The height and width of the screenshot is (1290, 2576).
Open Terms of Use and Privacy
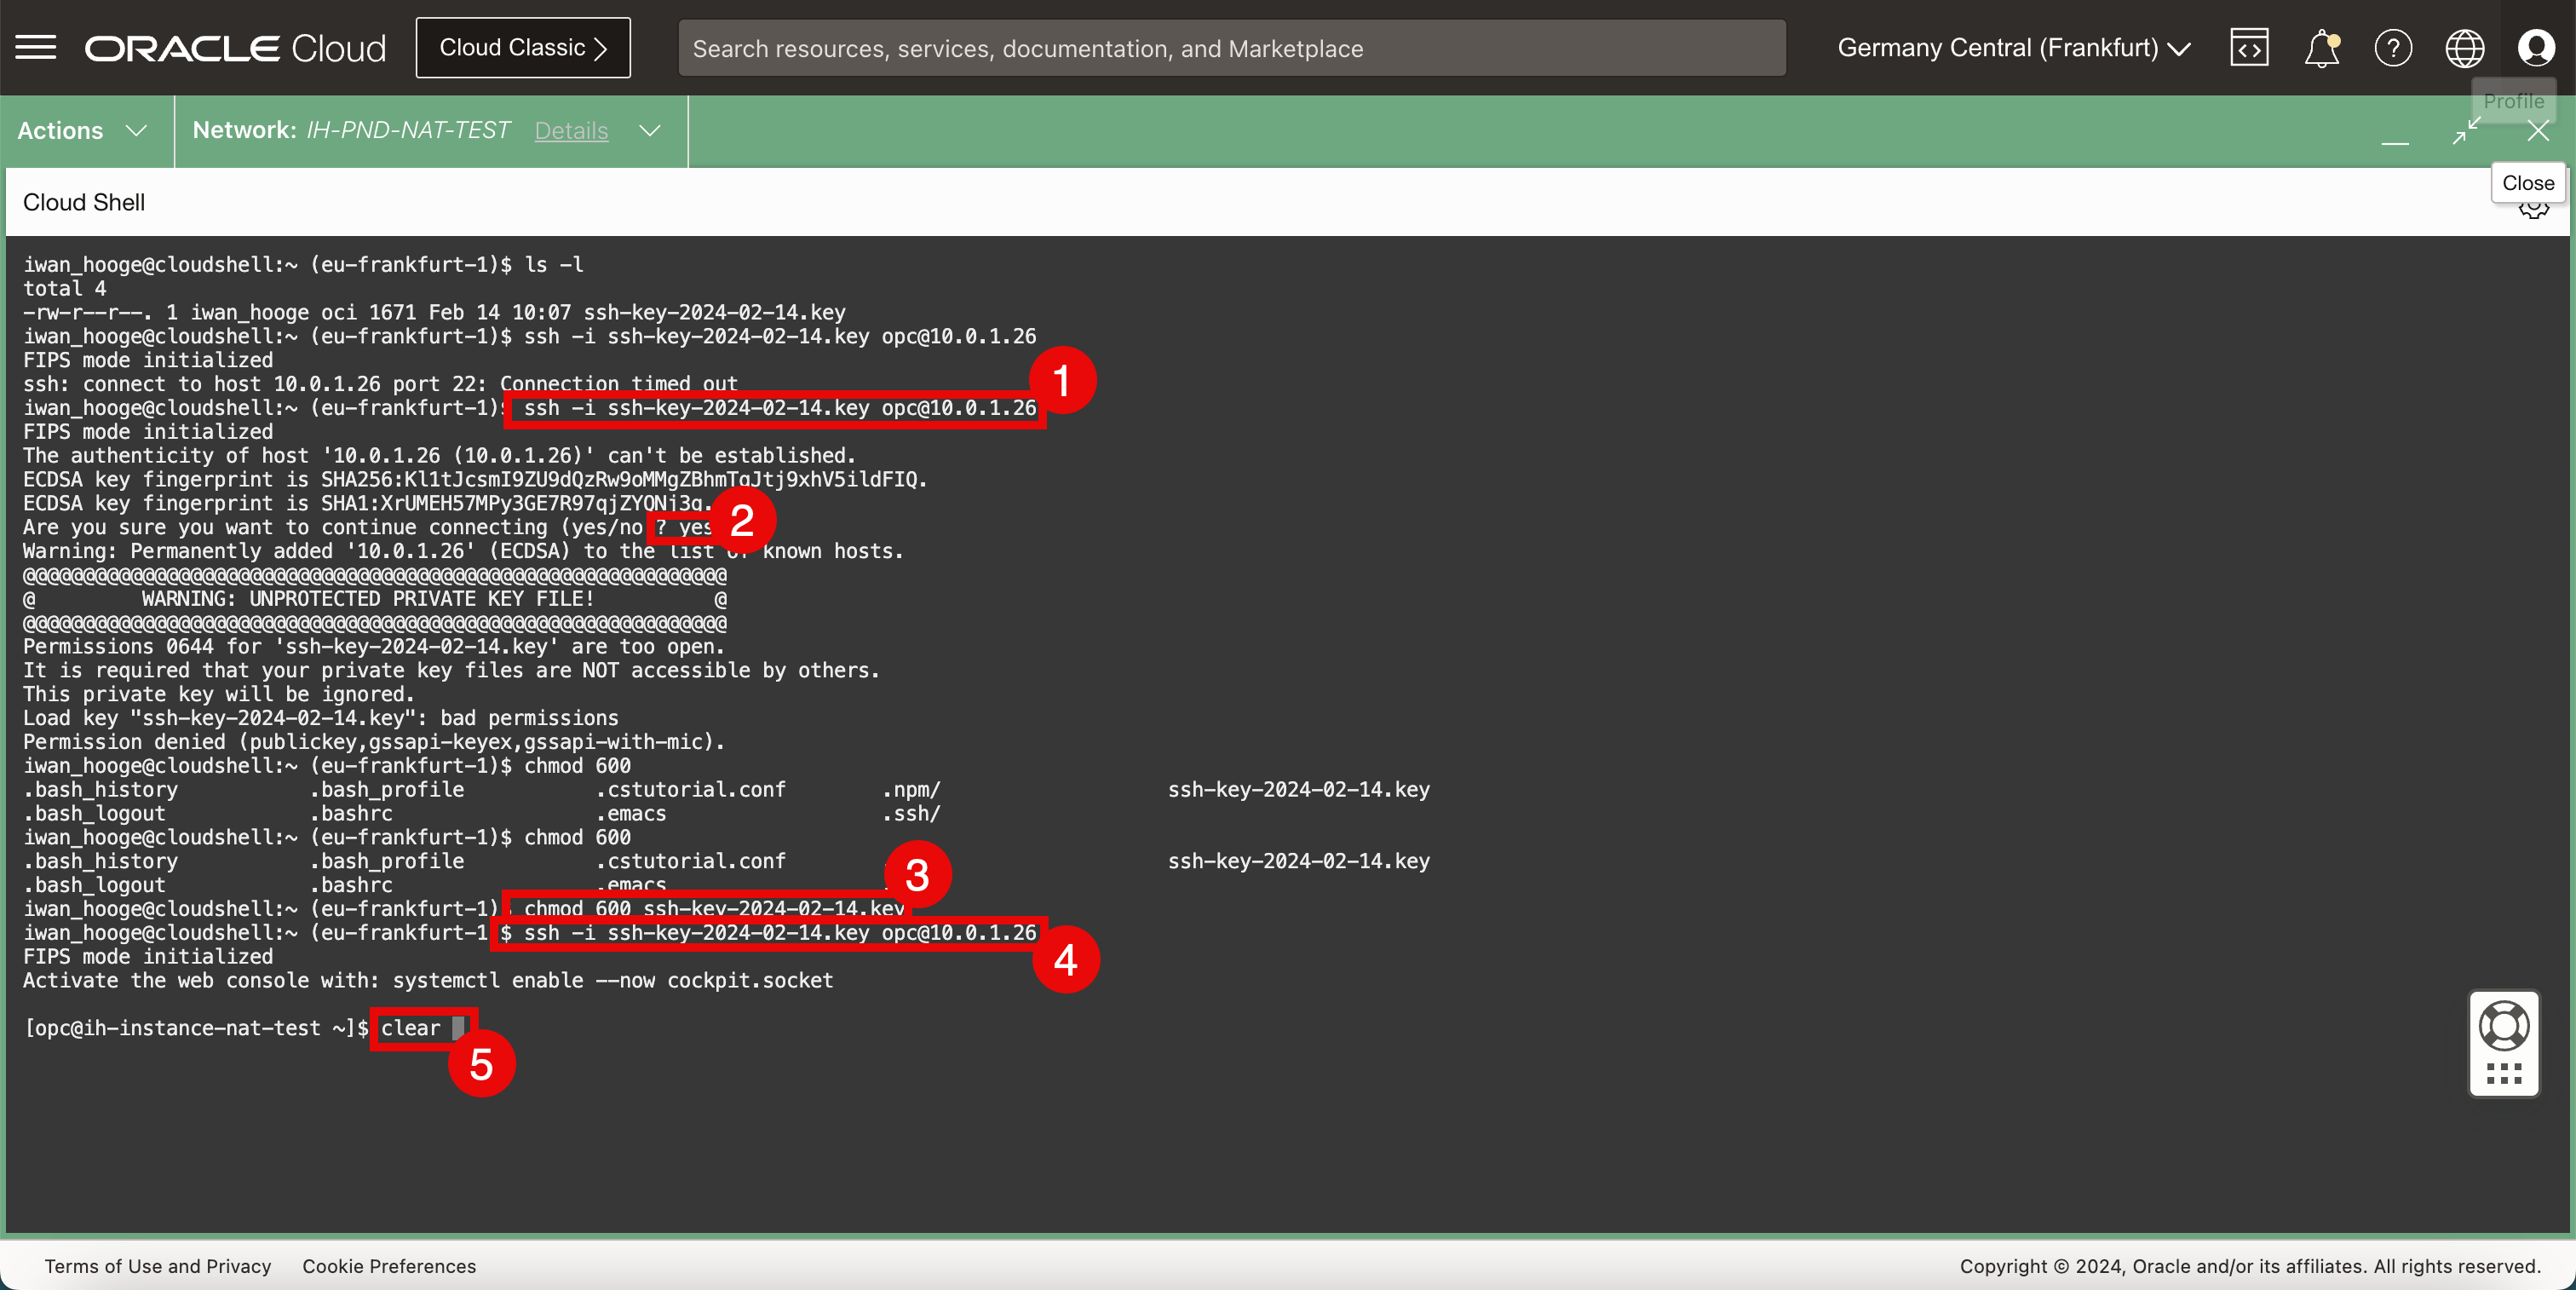point(158,1266)
